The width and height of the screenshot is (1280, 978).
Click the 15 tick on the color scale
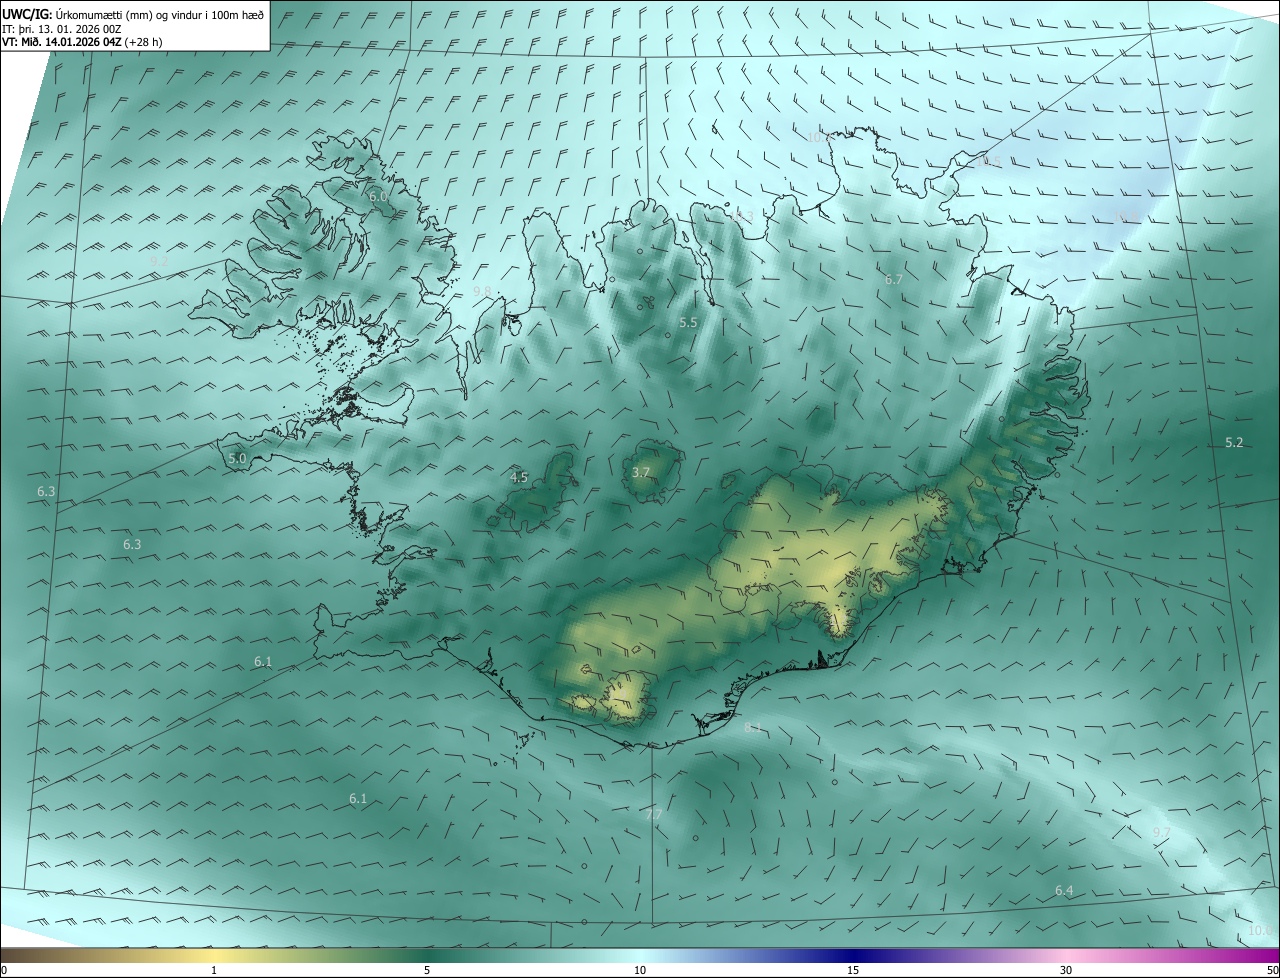click(853, 971)
